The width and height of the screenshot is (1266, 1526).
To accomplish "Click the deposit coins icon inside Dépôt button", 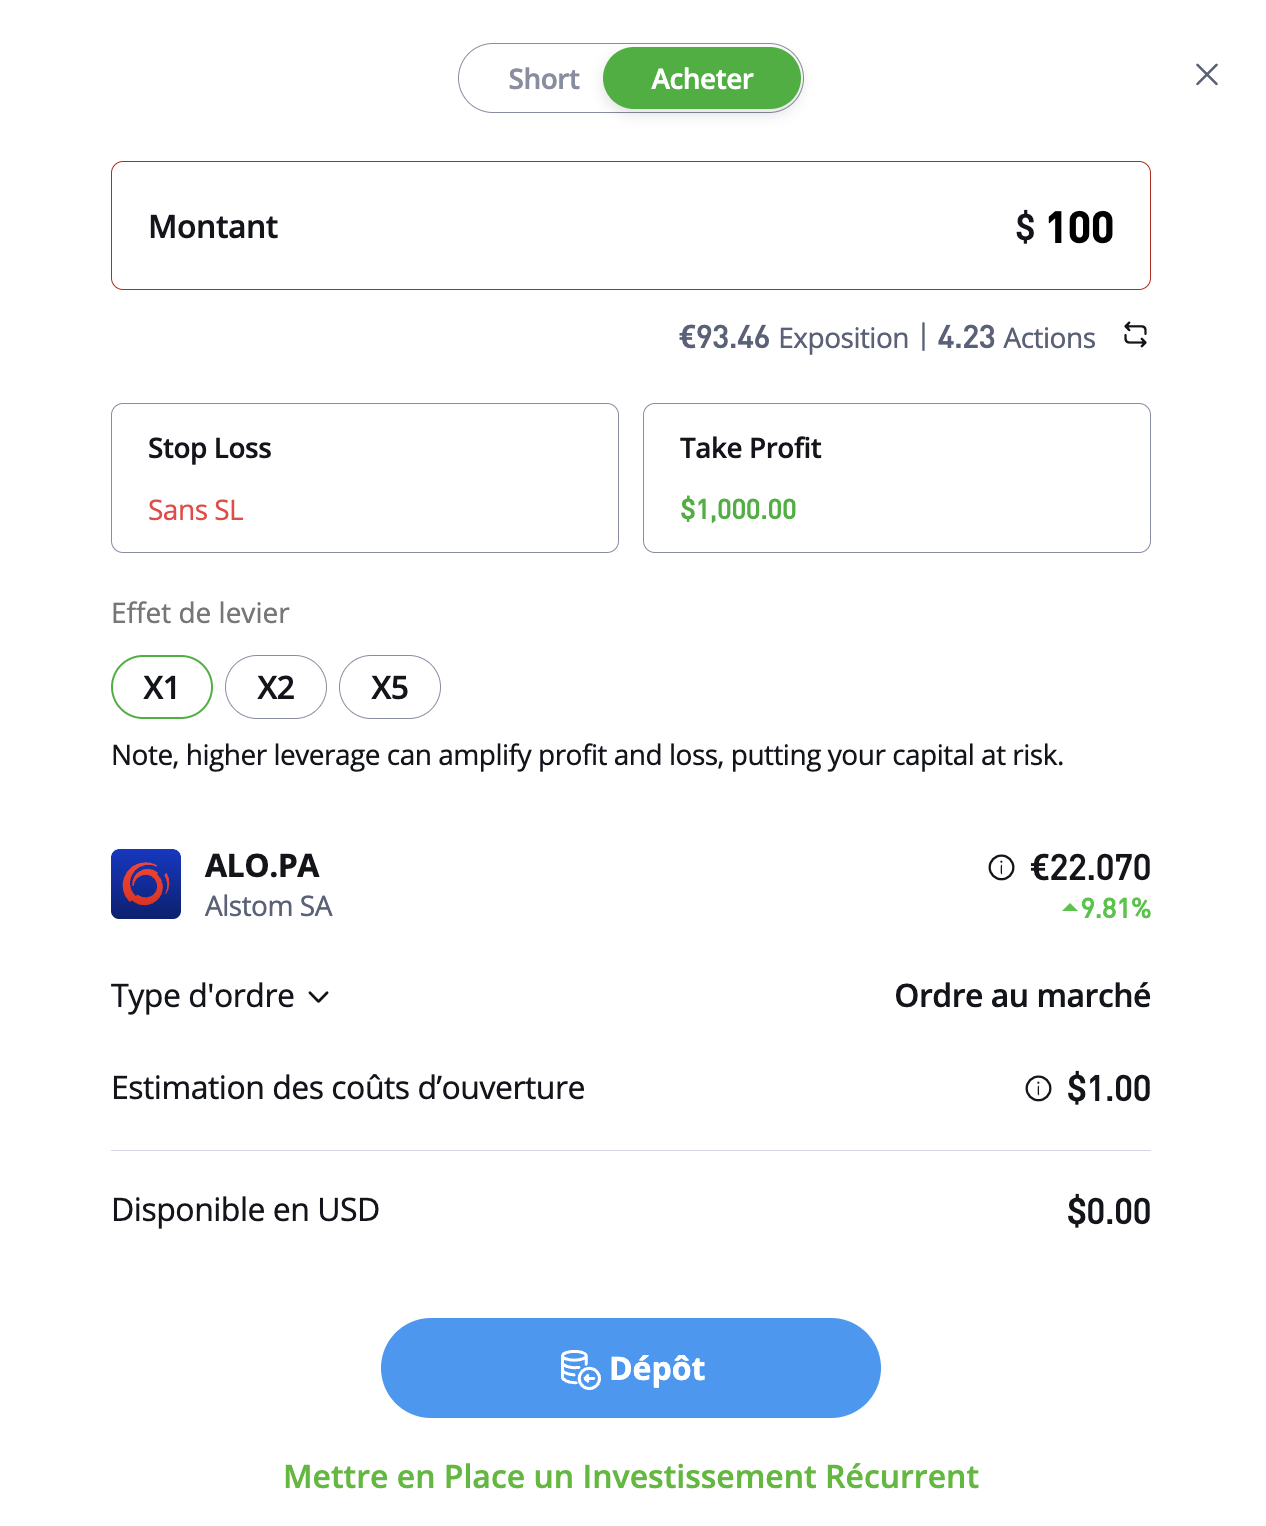I will click(578, 1367).
